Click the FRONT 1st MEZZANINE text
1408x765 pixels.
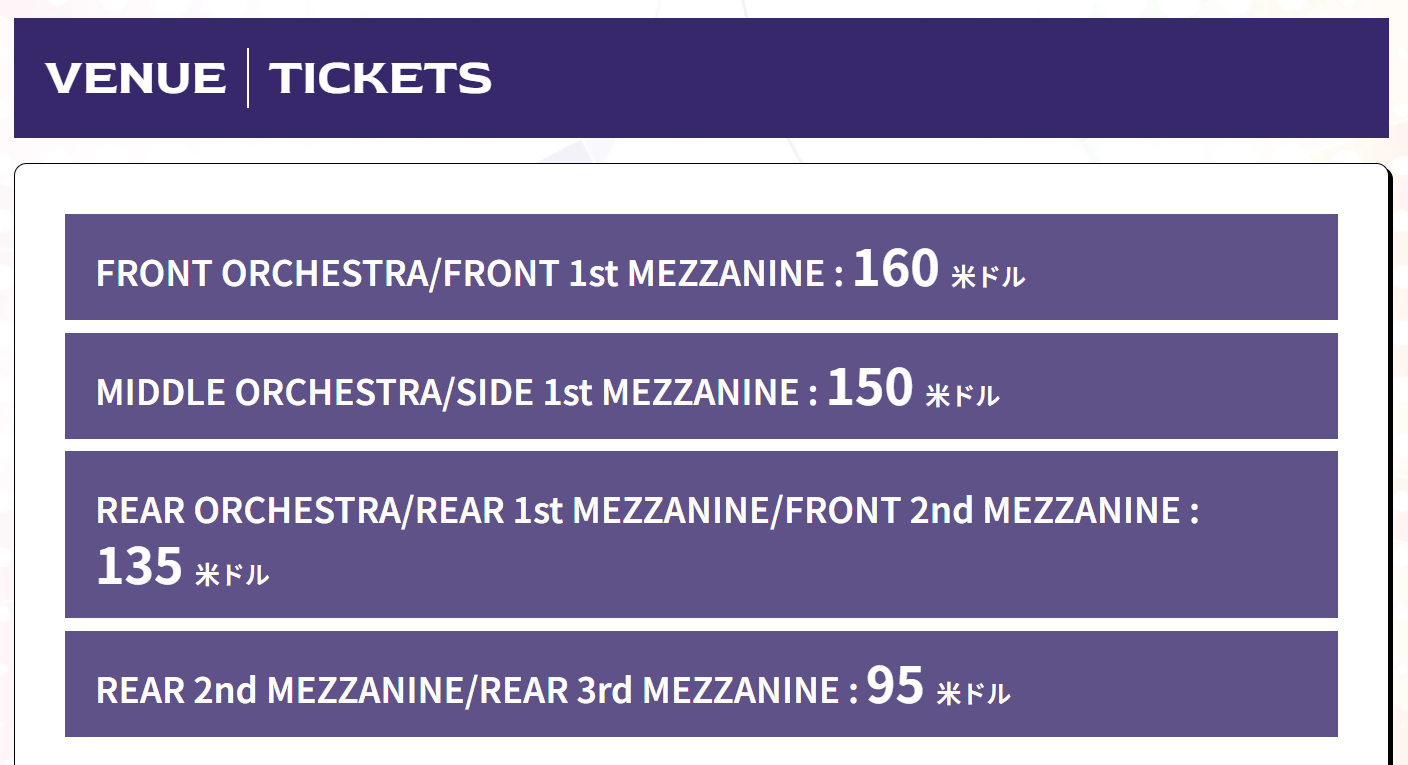[631, 274]
